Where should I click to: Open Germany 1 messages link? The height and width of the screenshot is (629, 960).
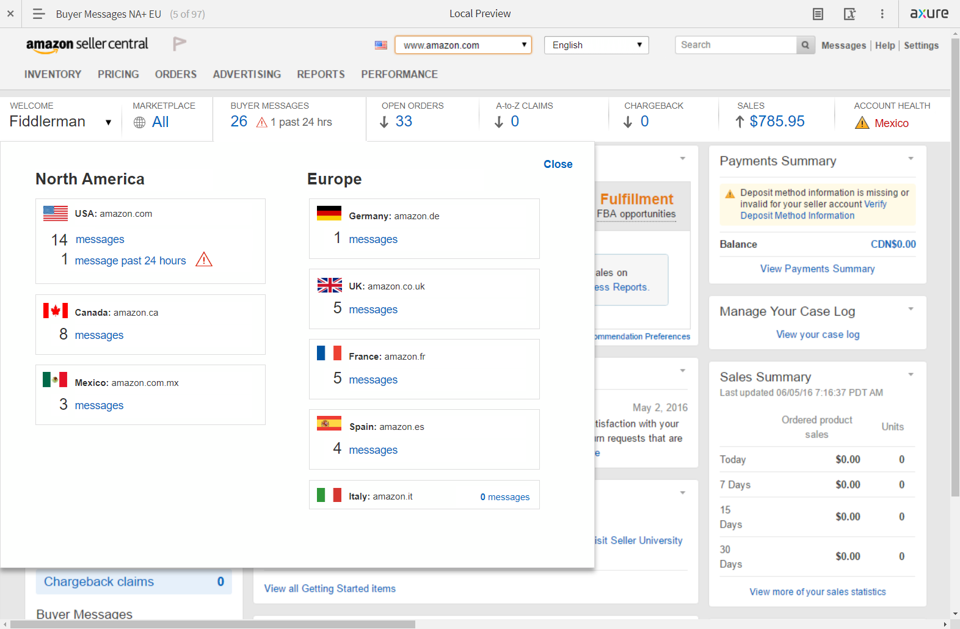point(373,239)
